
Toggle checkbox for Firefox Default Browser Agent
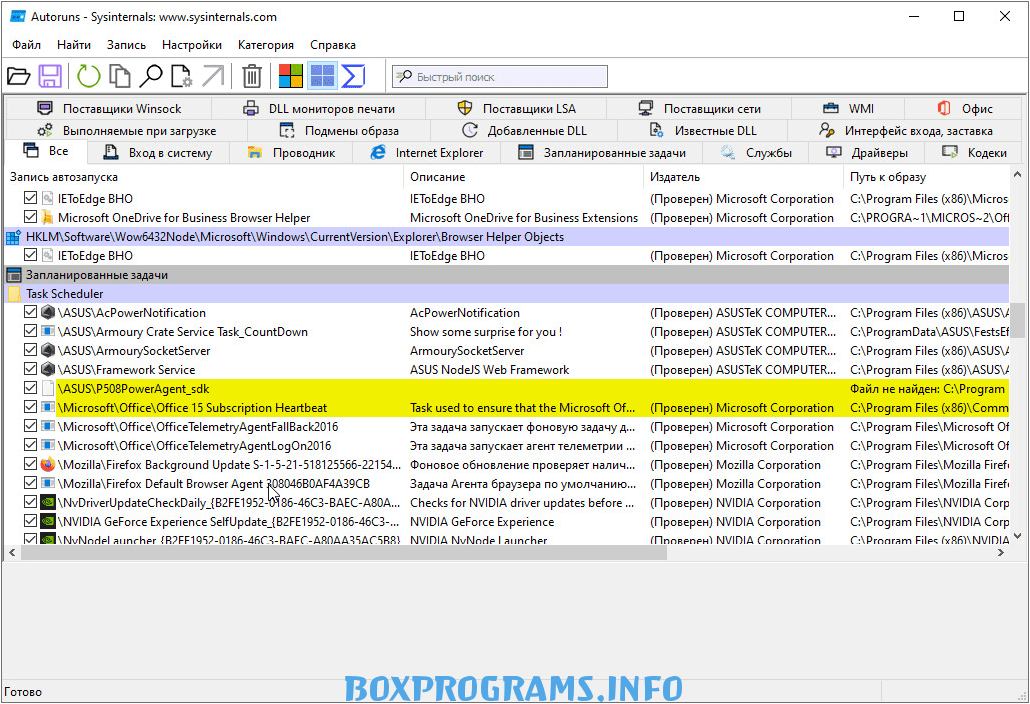click(x=31, y=484)
